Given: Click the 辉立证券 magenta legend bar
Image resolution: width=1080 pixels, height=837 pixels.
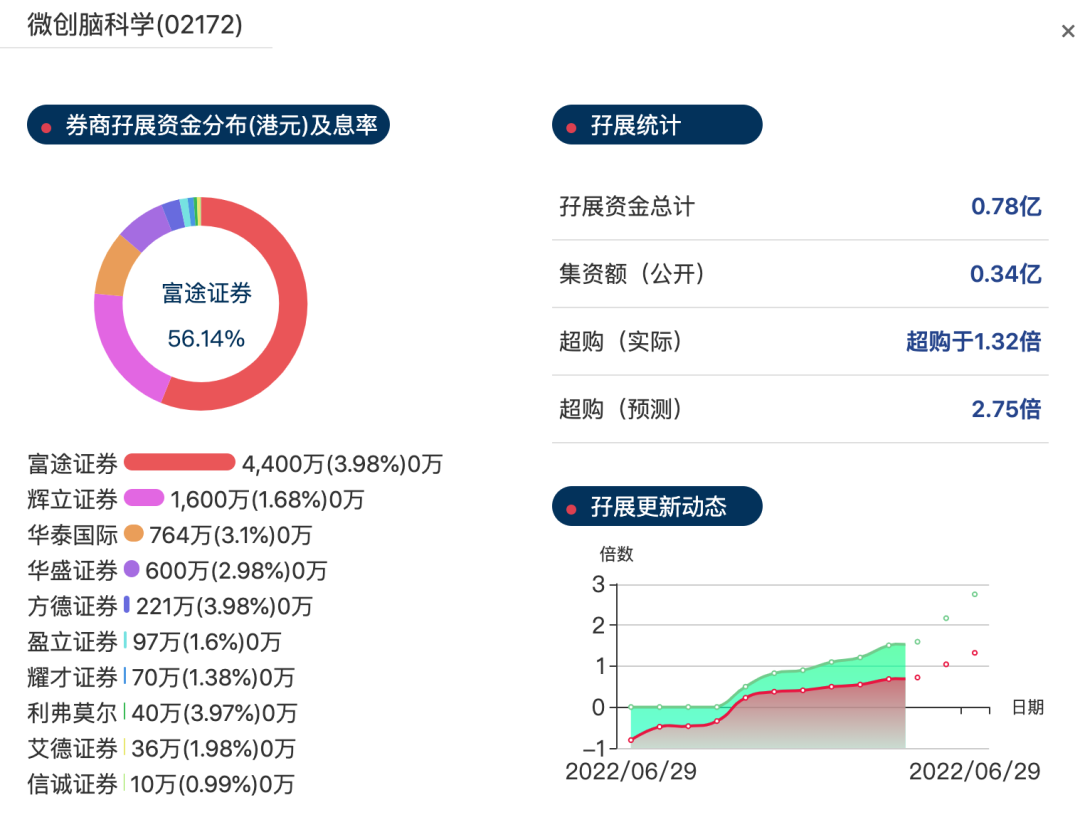Looking at the screenshot, I should (x=144, y=498).
